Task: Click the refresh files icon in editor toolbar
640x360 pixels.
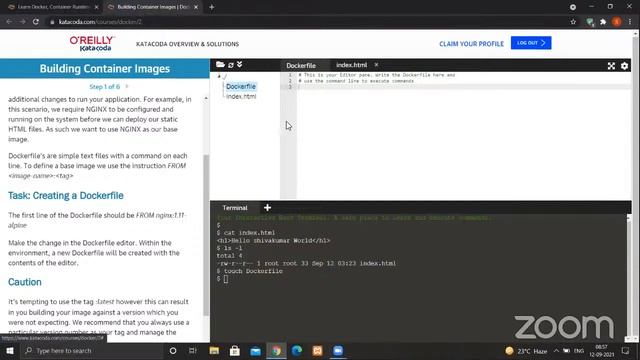Action: point(231,65)
